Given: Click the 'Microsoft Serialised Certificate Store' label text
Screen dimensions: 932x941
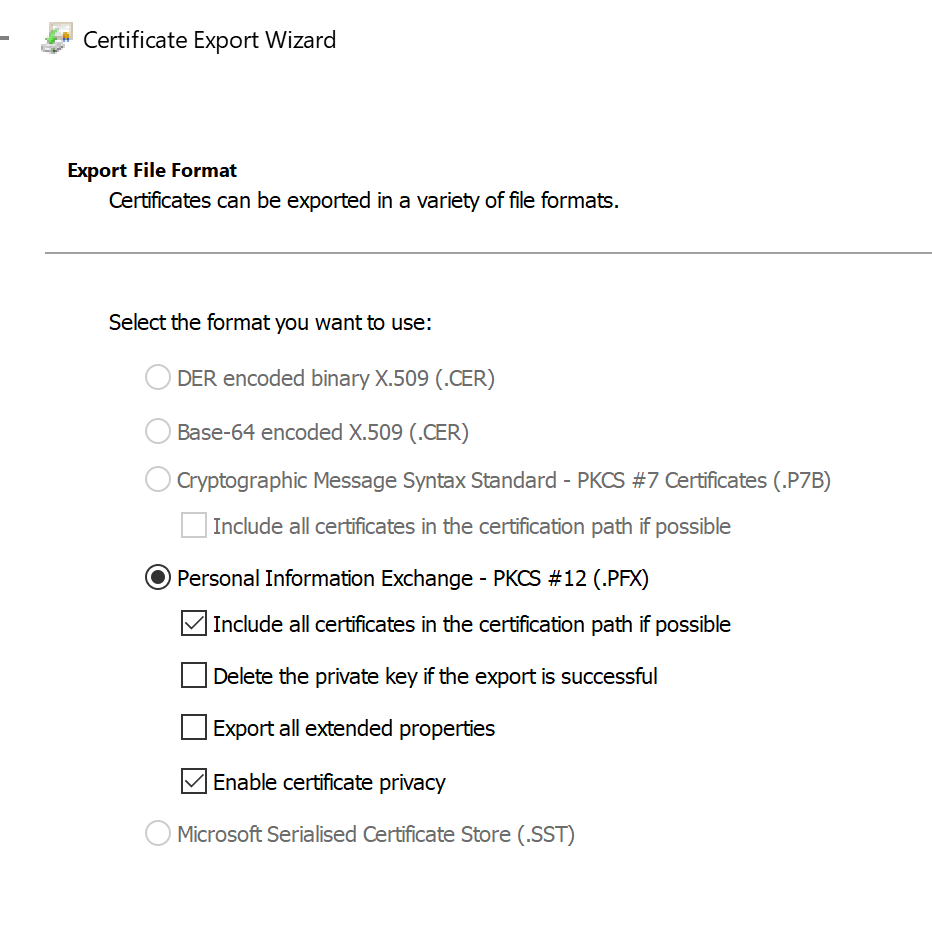Looking at the screenshot, I should [376, 834].
